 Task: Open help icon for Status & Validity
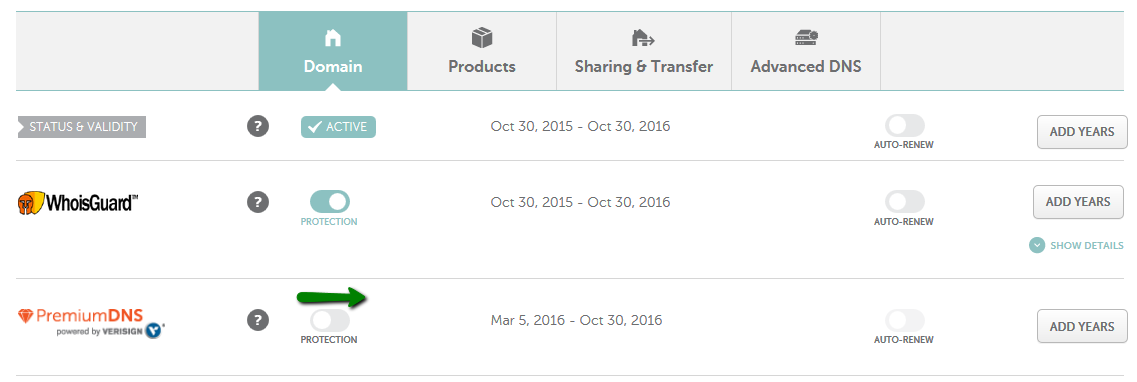click(257, 126)
